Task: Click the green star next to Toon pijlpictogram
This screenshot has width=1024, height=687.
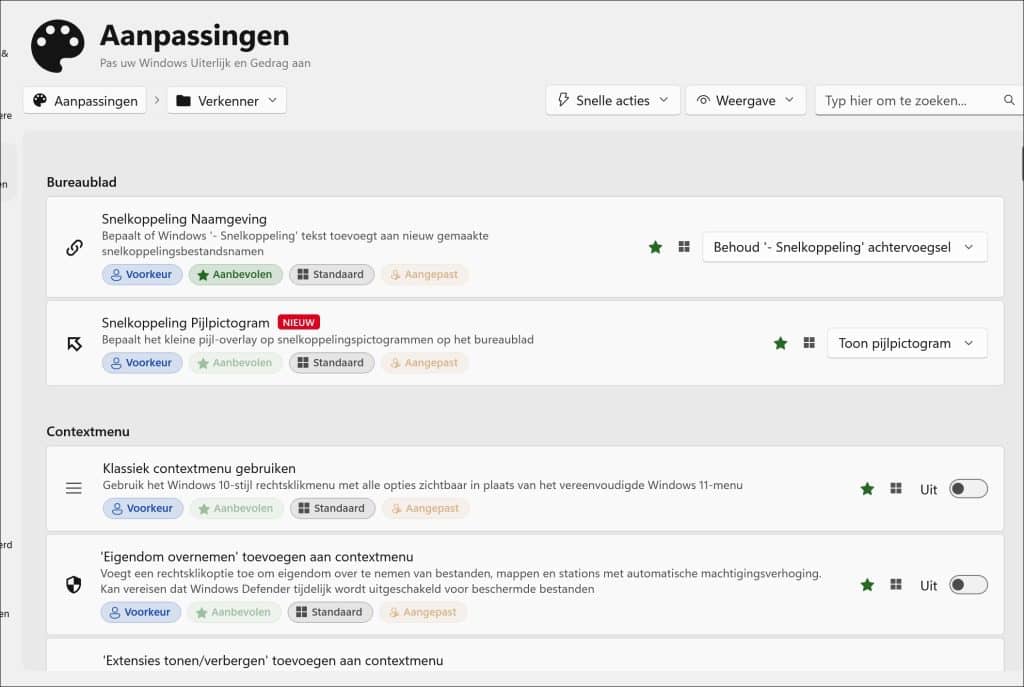Action: pos(780,343)
